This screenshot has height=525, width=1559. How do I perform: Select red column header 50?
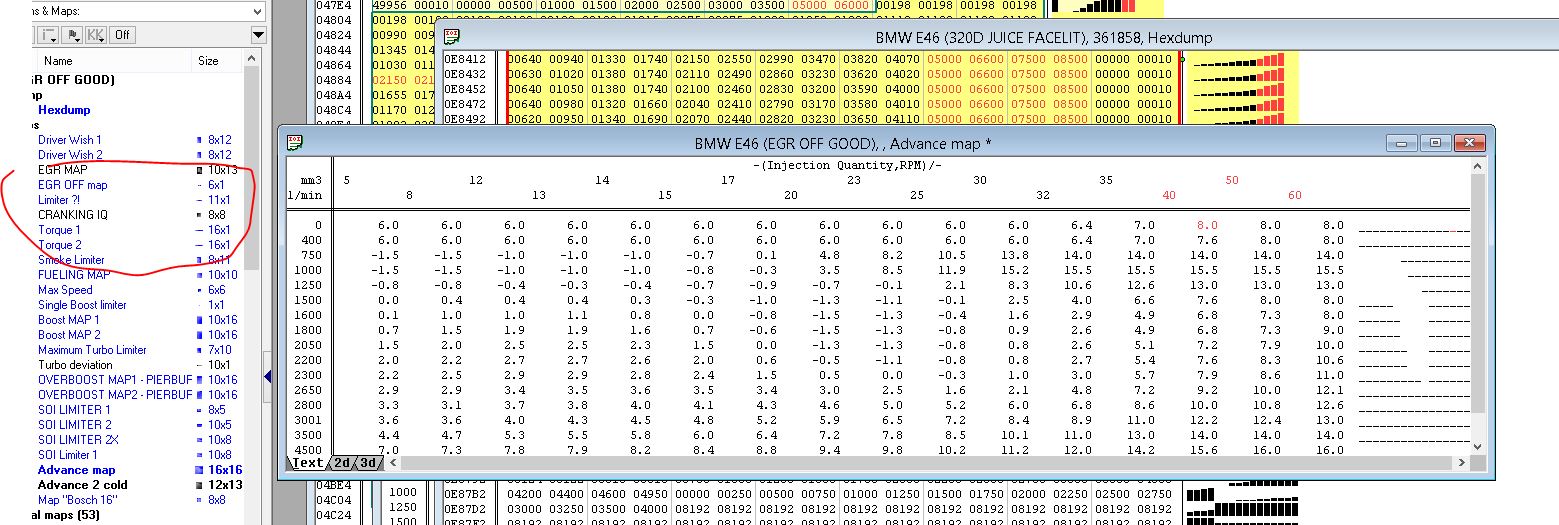point(1232,180)
